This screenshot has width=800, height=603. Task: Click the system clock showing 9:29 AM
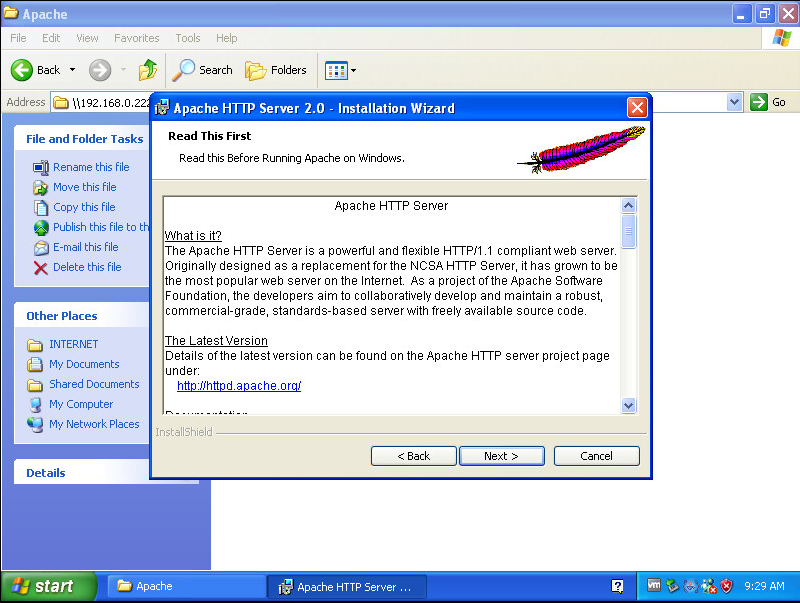(764, 586)
